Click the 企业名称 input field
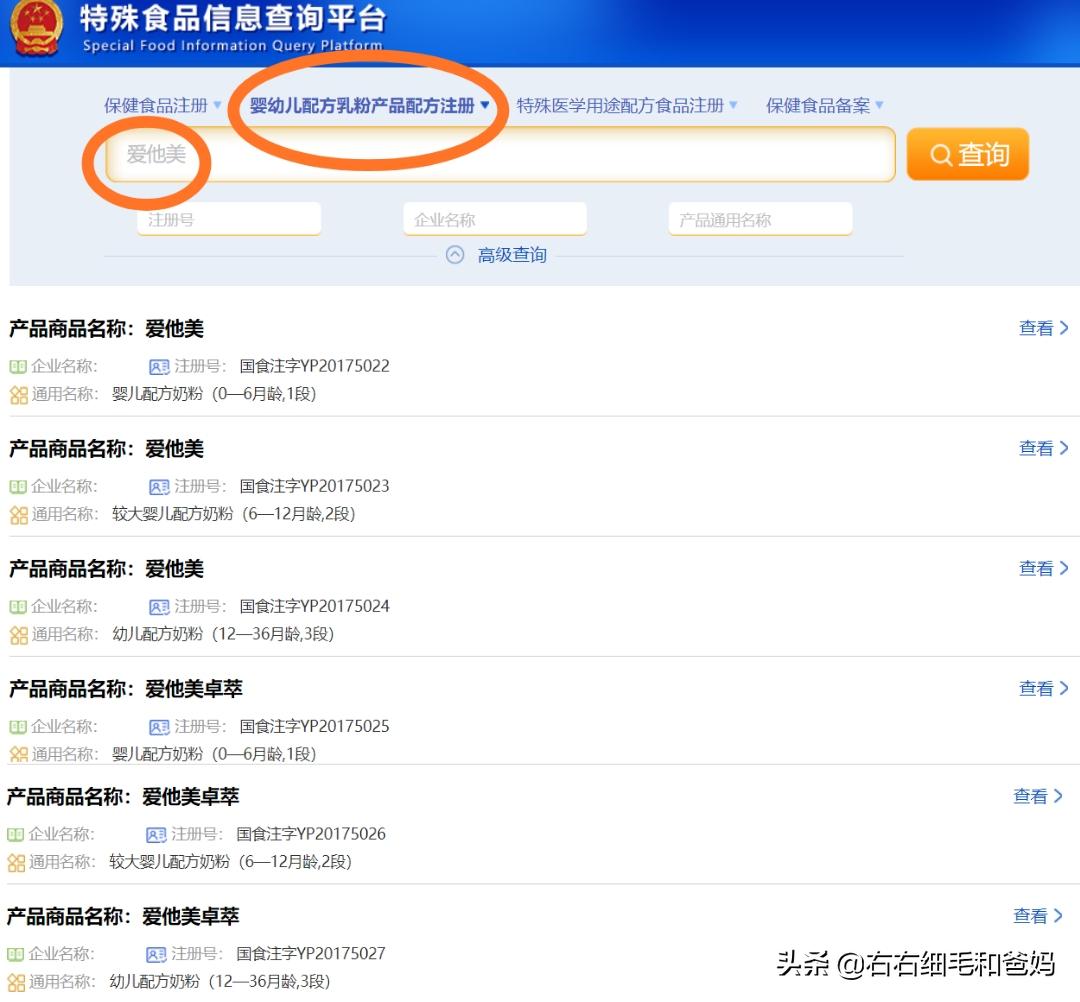The height and width of the screenshot is (1002, 1080). pos(494,218)
